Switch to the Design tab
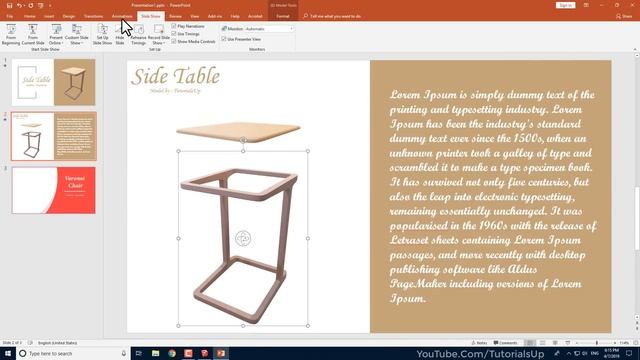The image size is (640, 360). point(69,16)
